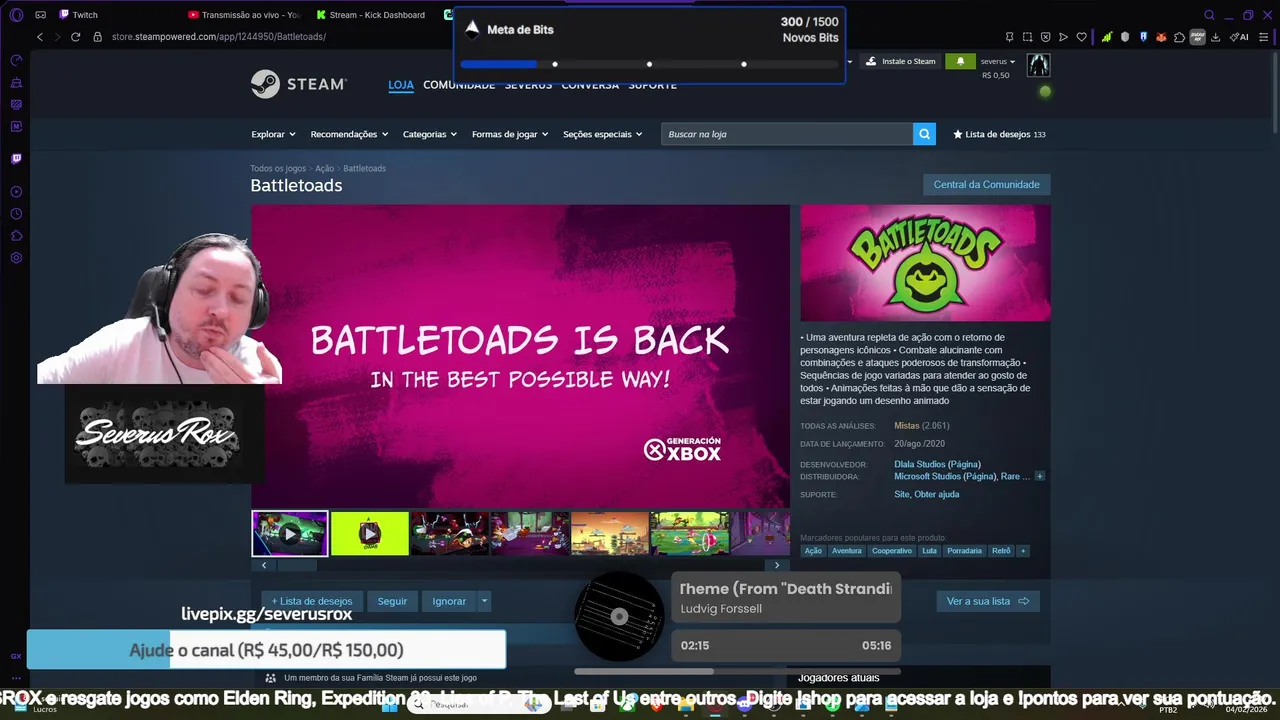Open History clock icon in sidebar
Viewport: 1280px width, 720px height.
click(16, 214)
